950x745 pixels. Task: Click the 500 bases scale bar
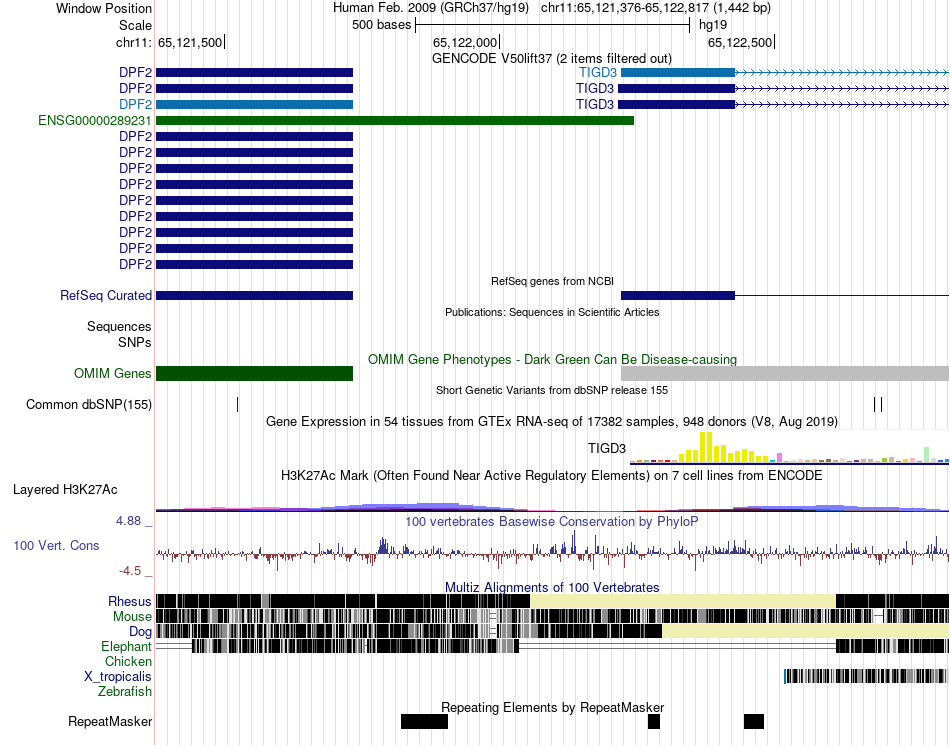click(553, 25)
